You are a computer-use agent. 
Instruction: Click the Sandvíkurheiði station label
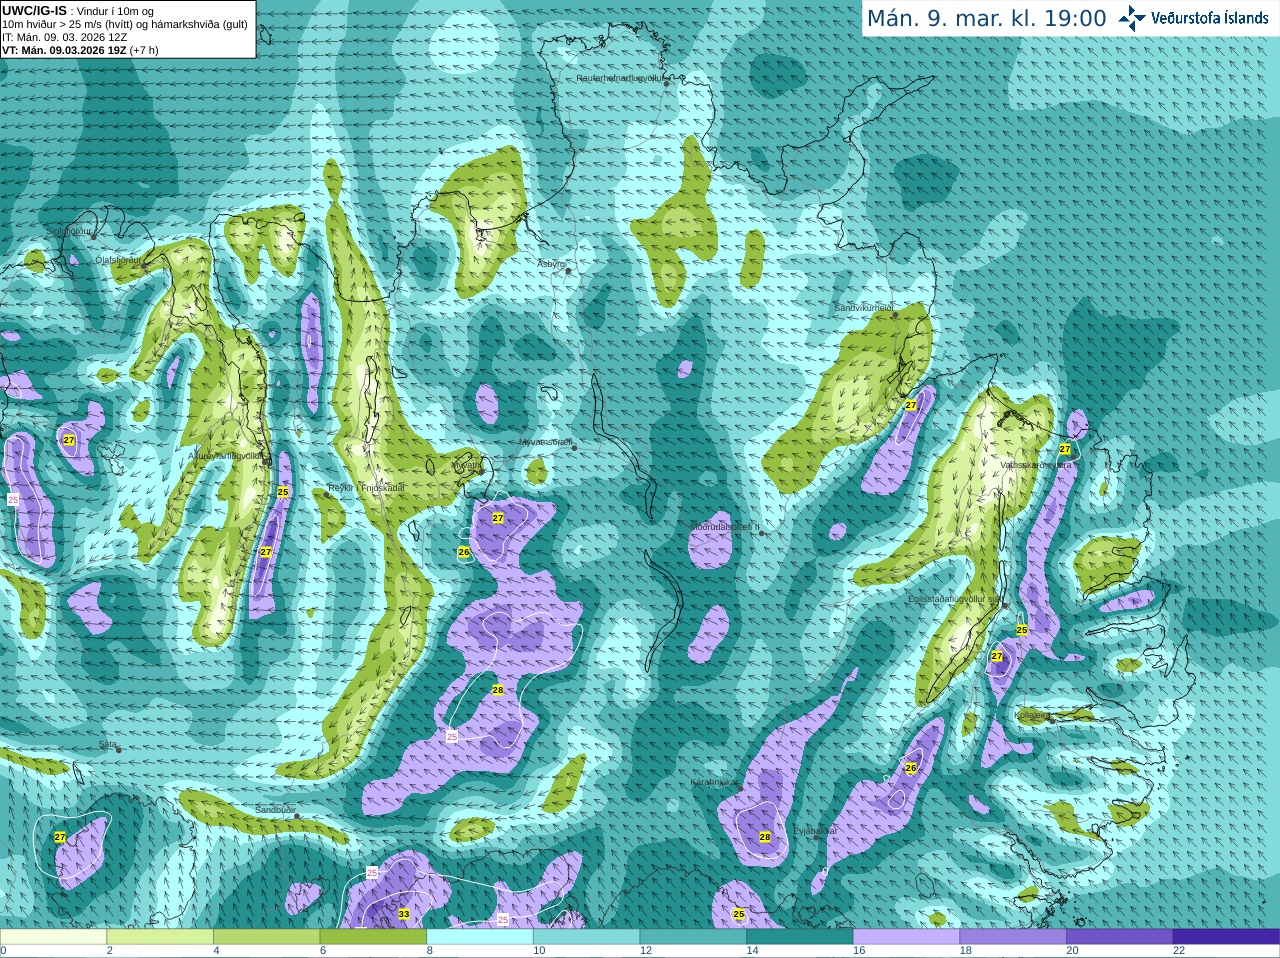(x=864, y=309)
